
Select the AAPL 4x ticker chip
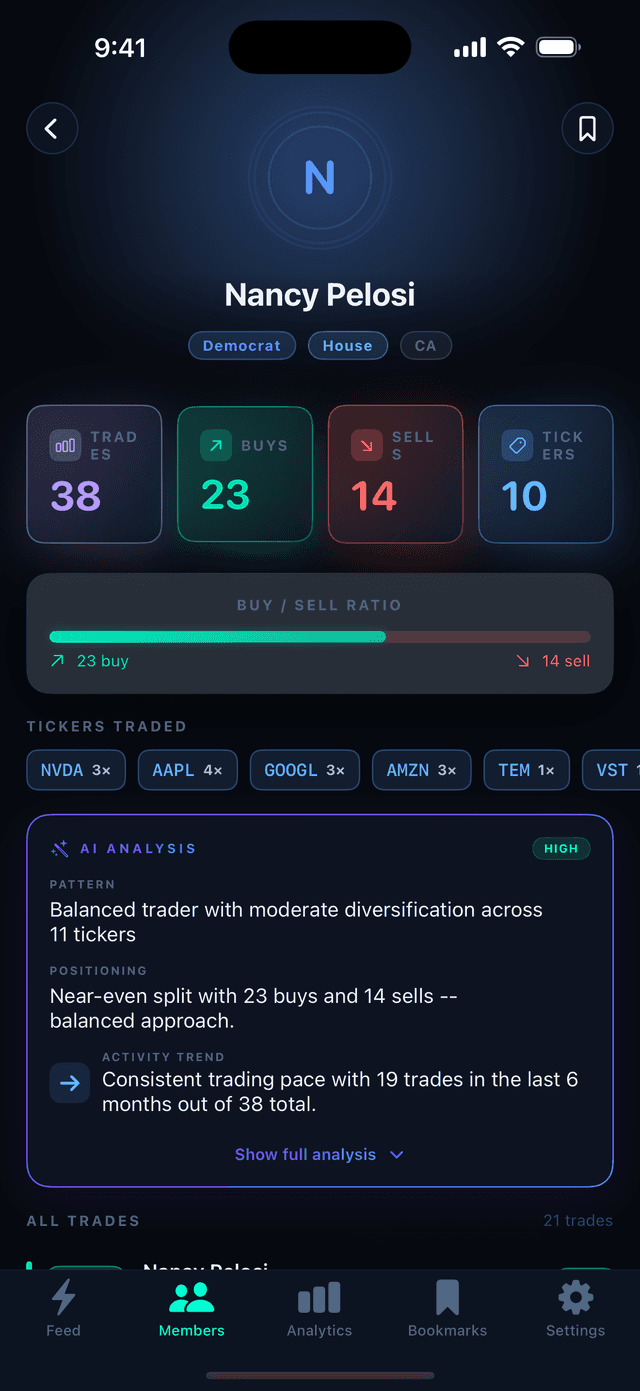(187, 770)
